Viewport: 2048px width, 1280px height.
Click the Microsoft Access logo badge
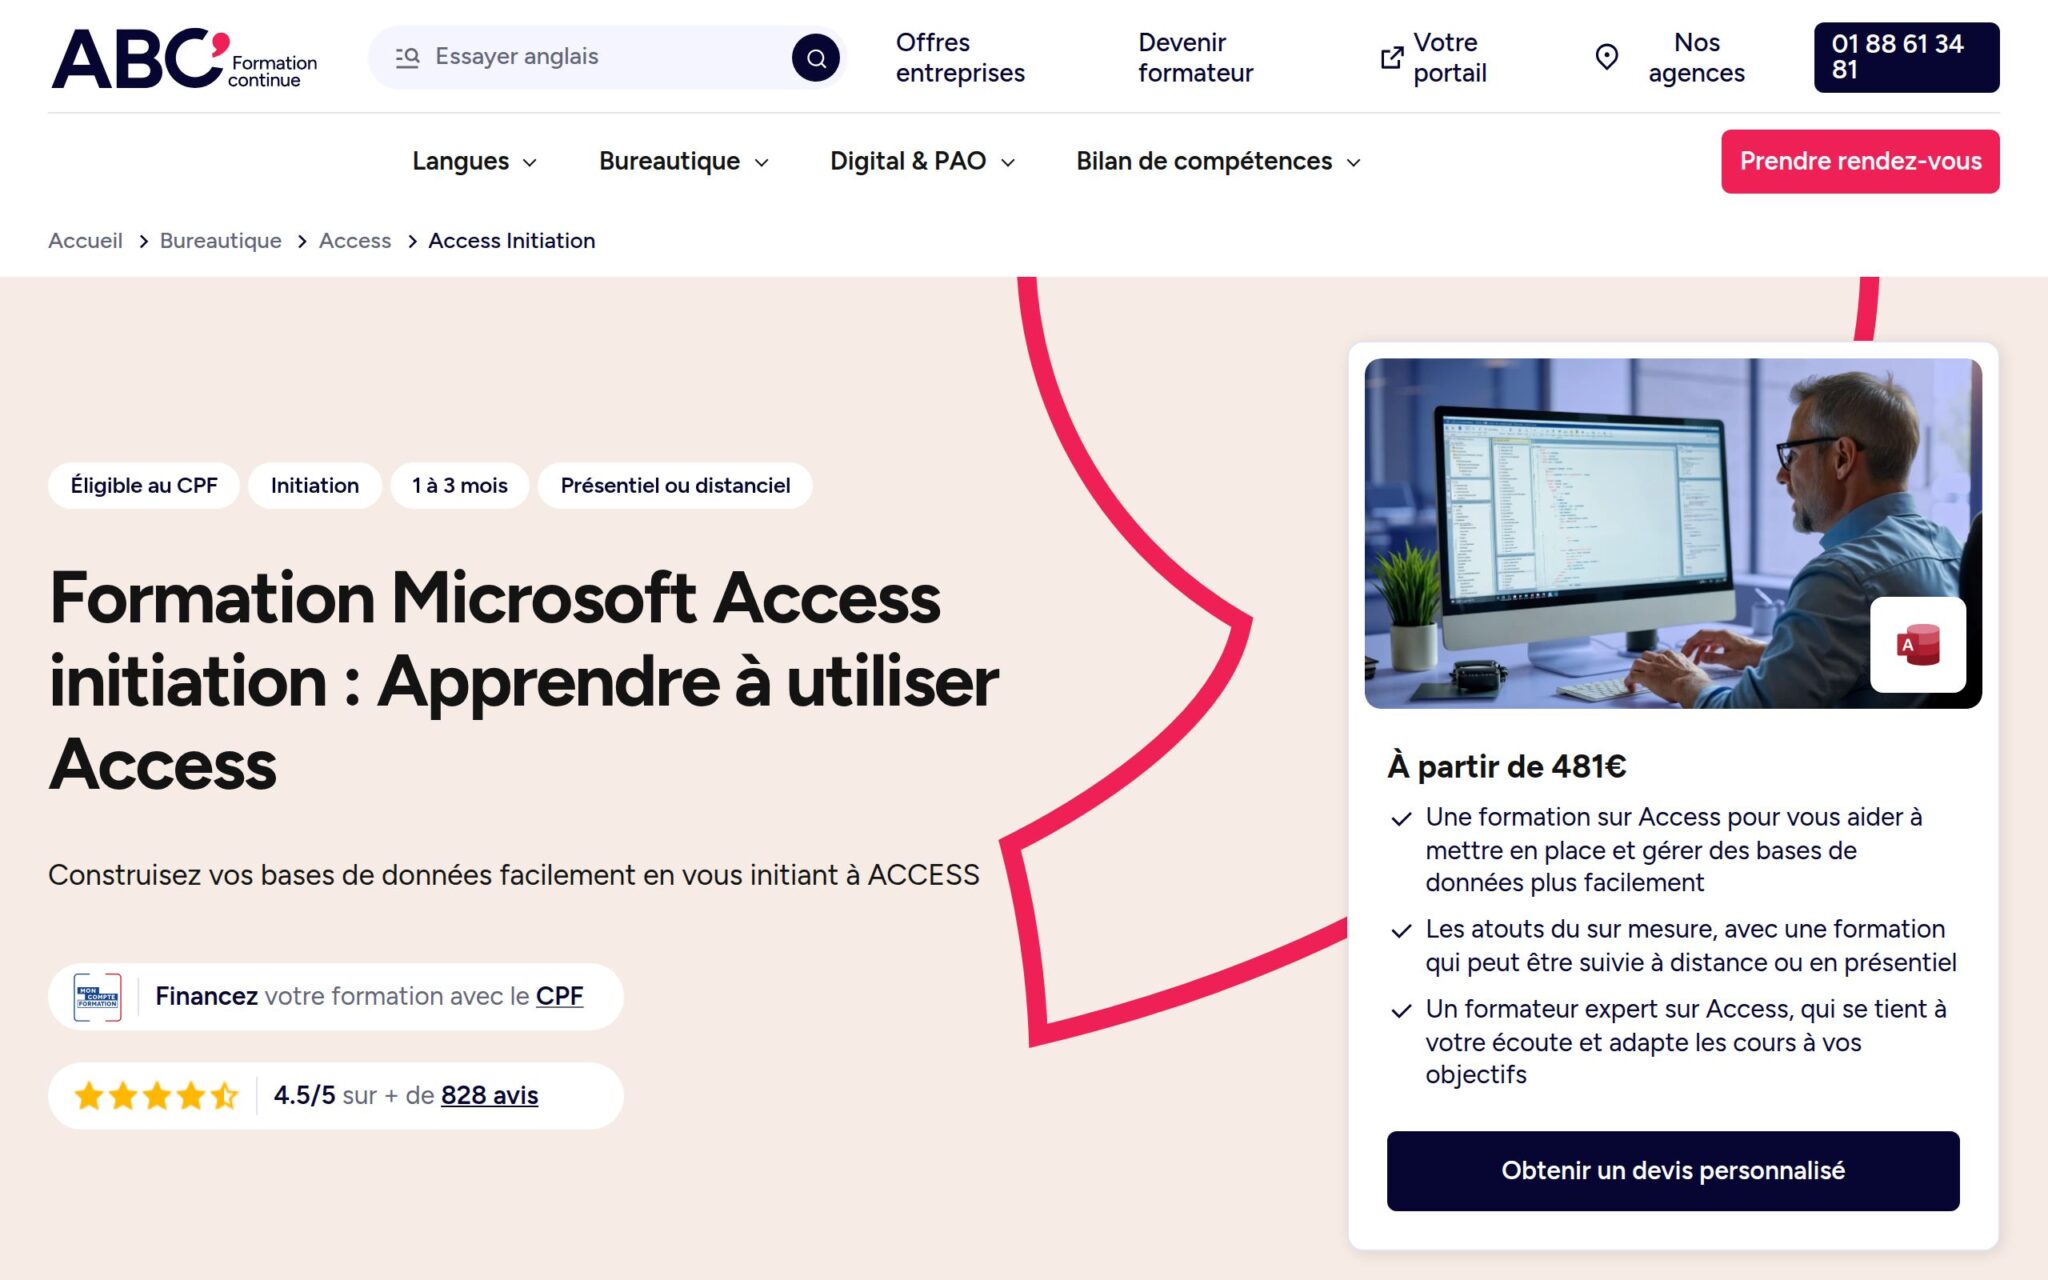tap(1918, 645)
